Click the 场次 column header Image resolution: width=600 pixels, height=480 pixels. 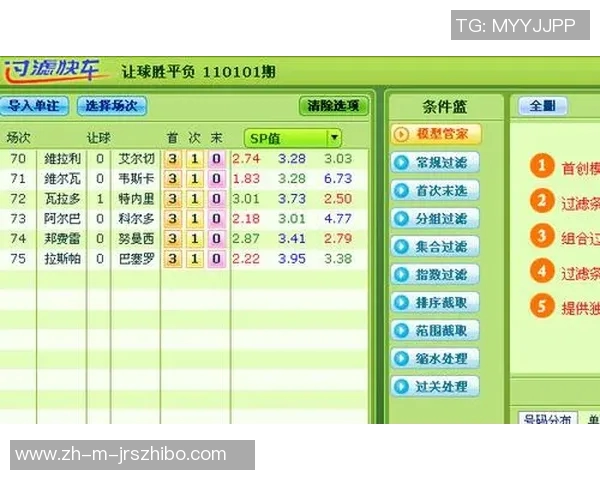(x=18, y=138)
